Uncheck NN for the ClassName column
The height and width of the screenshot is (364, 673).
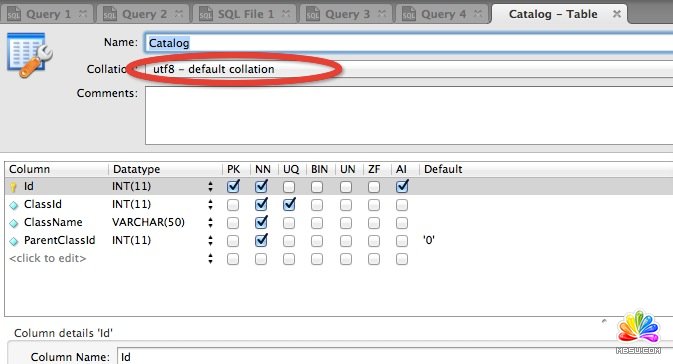[261, 222]
